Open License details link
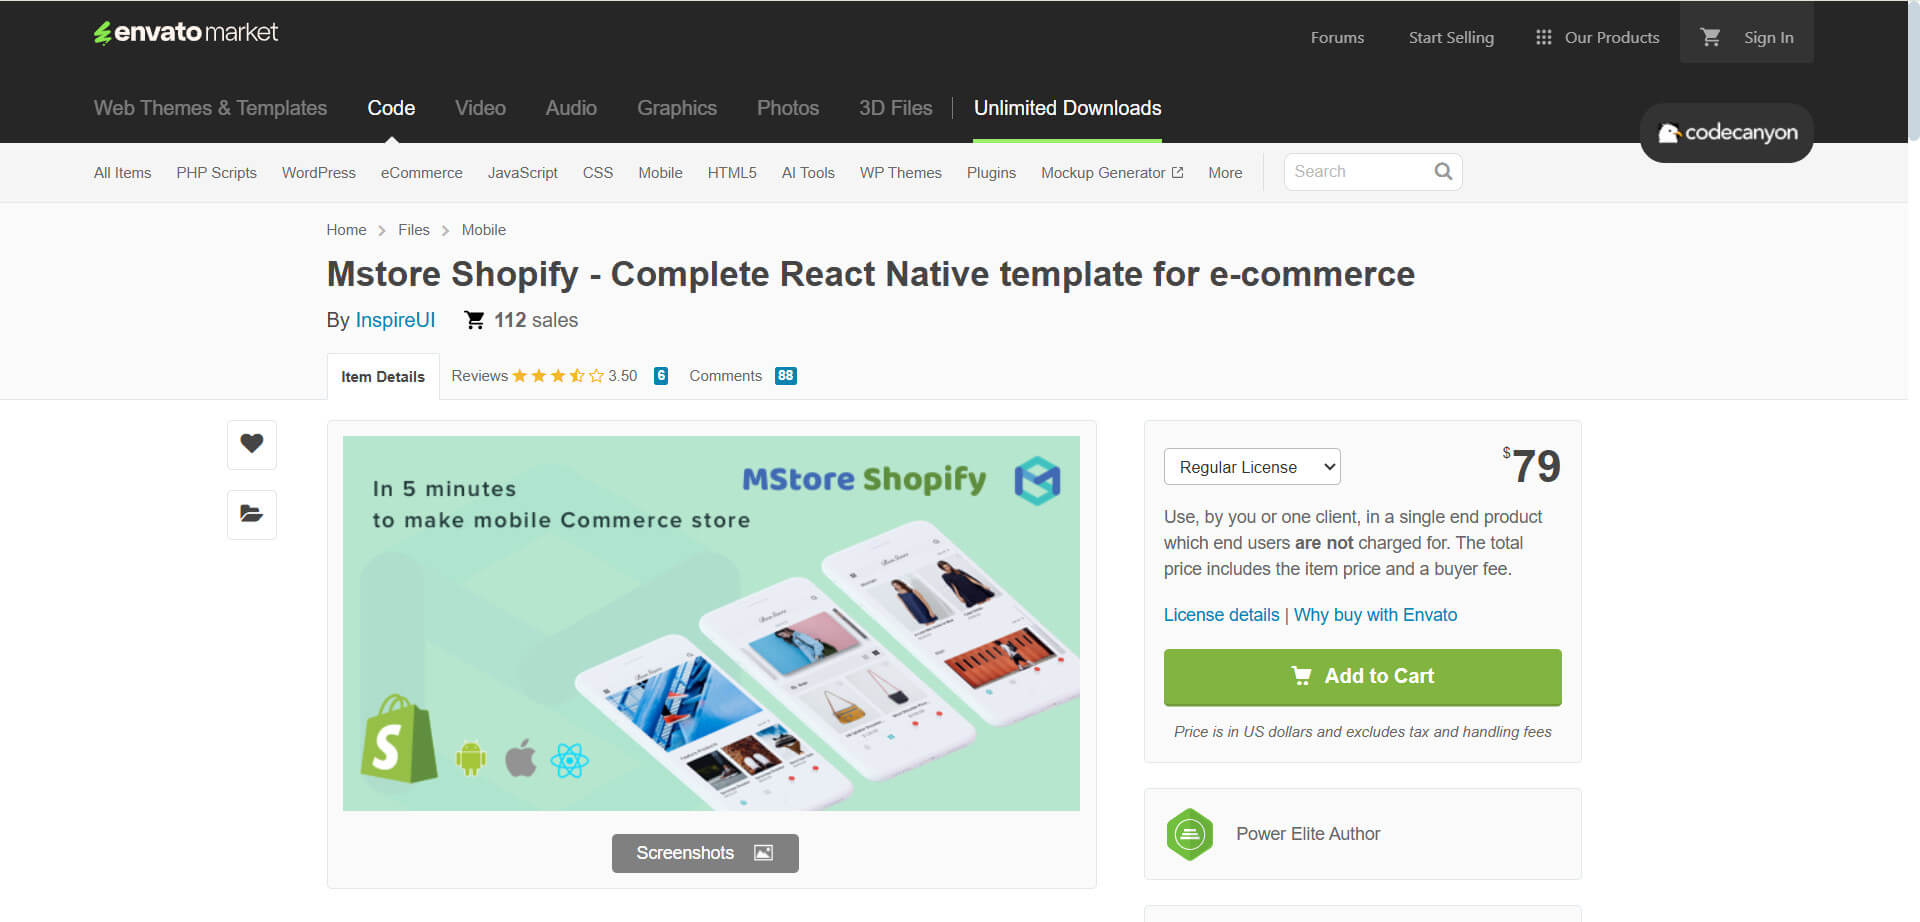1920x922 pixels. click(1221, 615)
